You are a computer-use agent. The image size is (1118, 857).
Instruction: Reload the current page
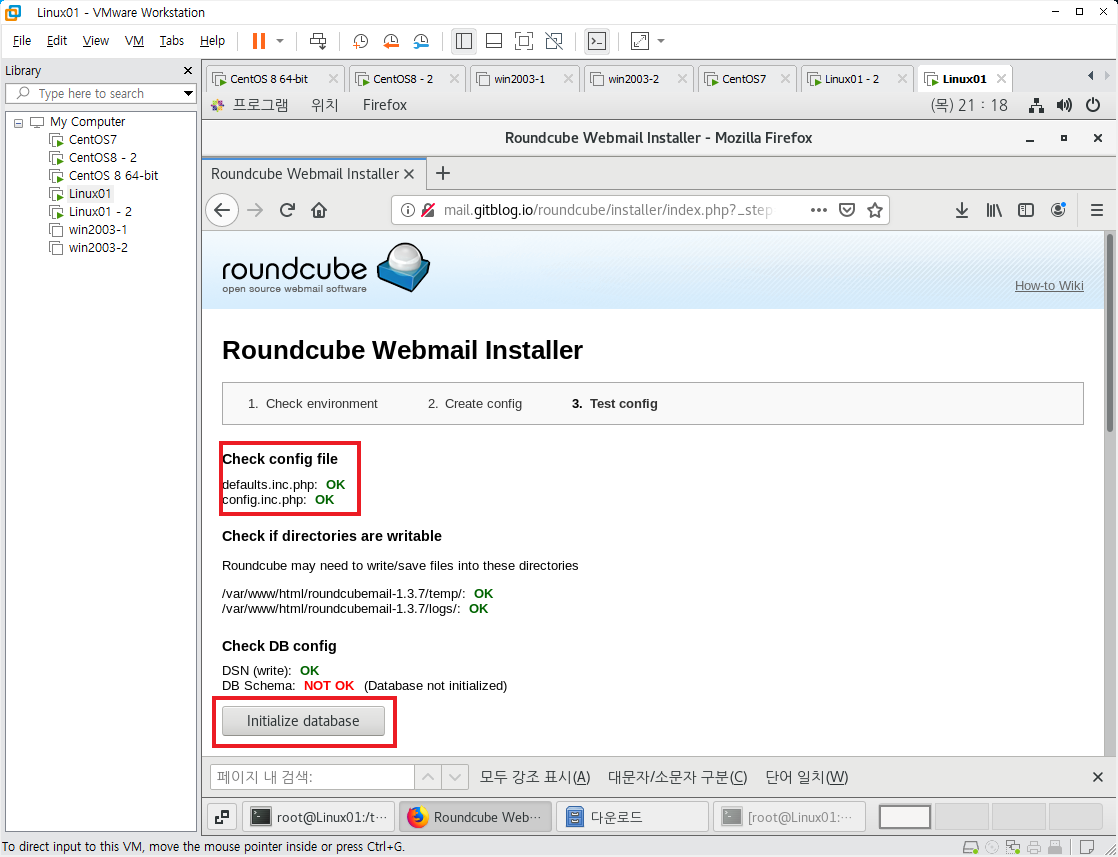point(287,210)
